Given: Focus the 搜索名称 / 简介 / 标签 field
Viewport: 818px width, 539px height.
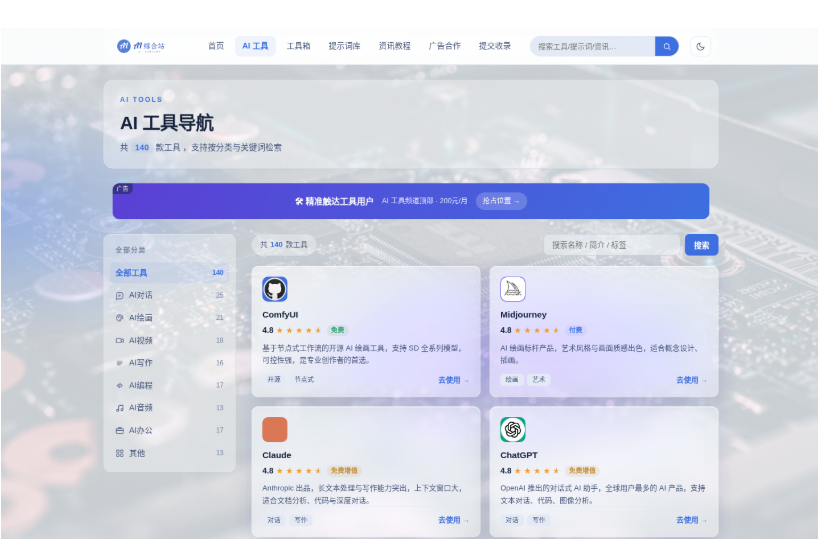Looking at the screenshot, I should [611, 245].
